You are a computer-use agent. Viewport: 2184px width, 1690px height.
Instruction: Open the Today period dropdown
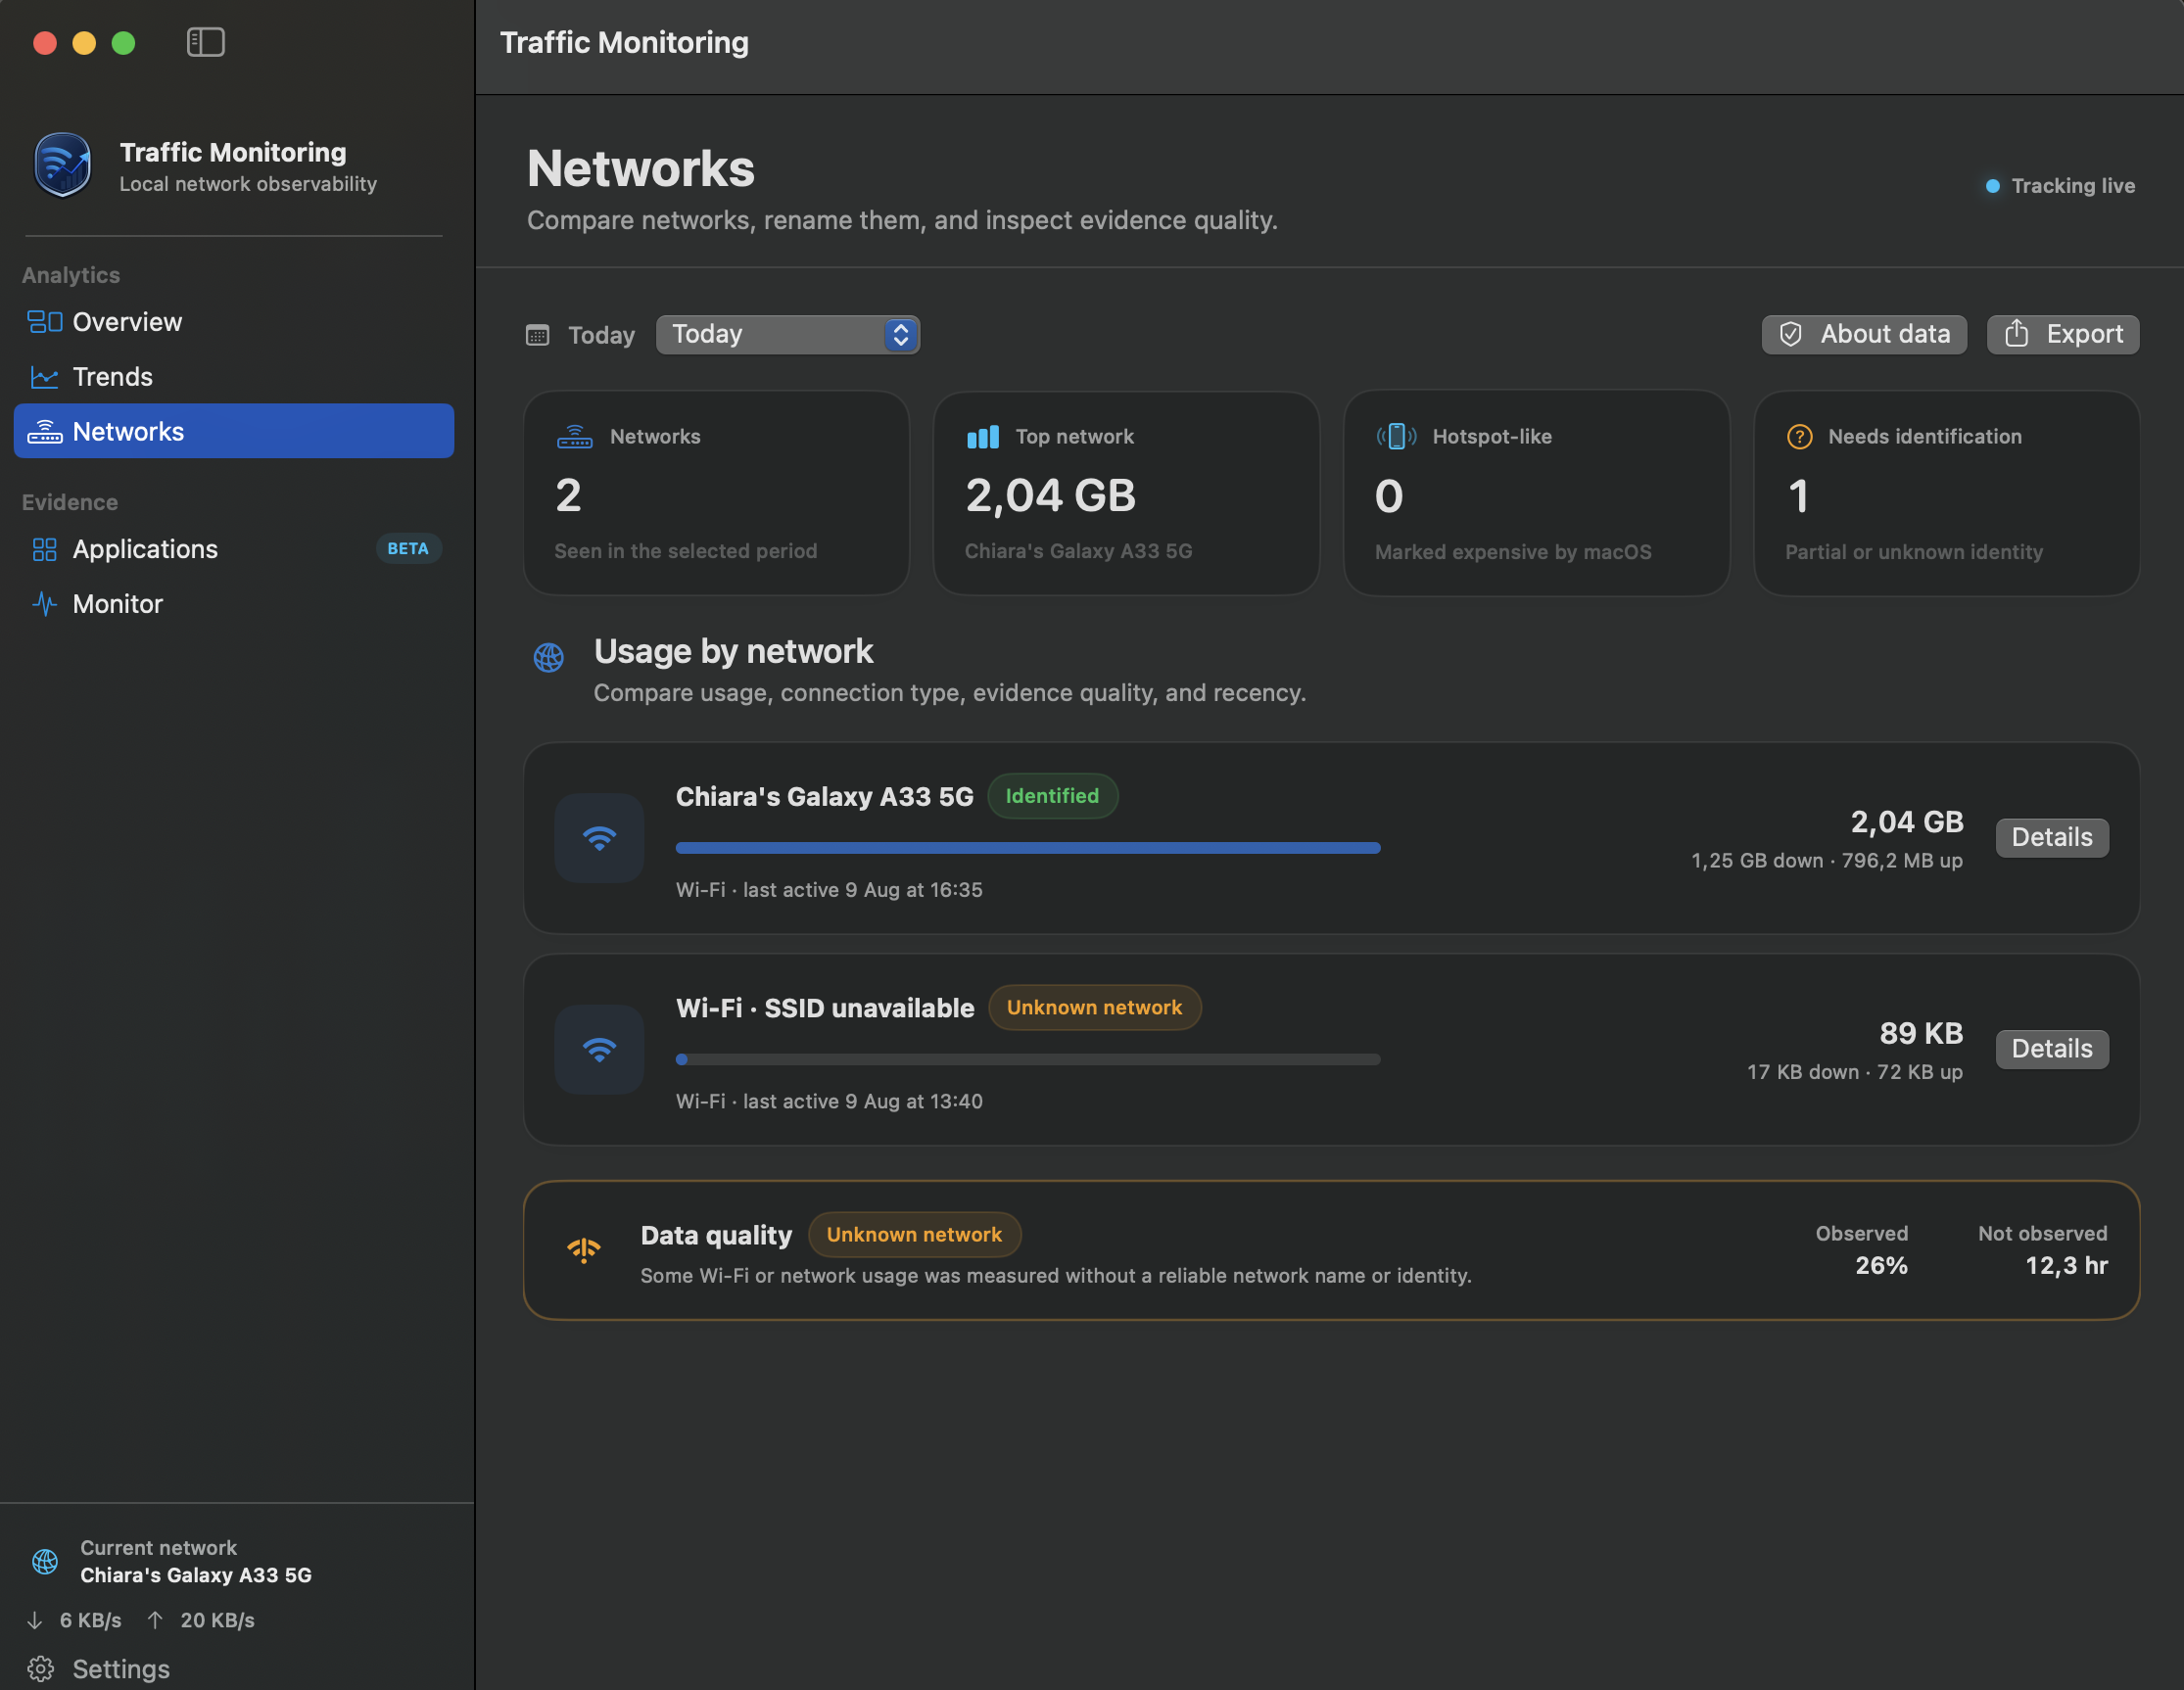click(787, 334)
